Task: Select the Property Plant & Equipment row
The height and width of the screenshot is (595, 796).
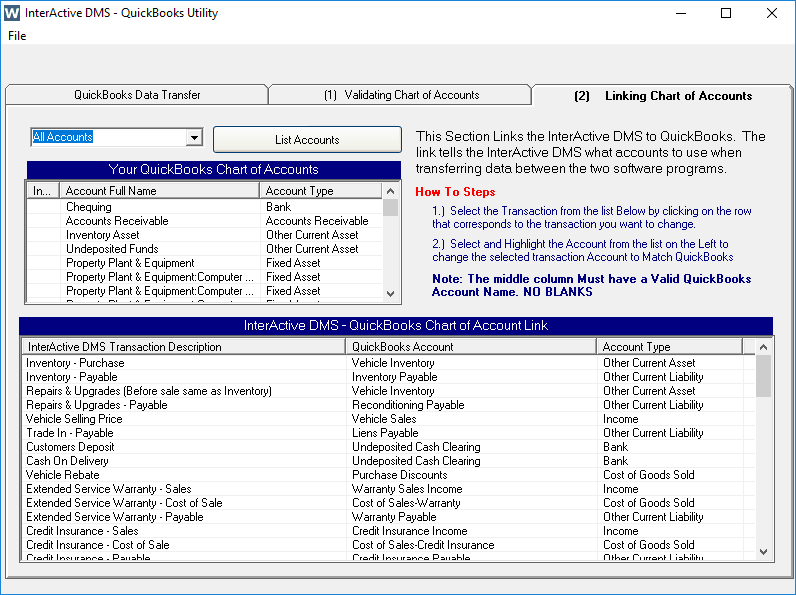Action: pyautogui.click(x=204, y=263)
